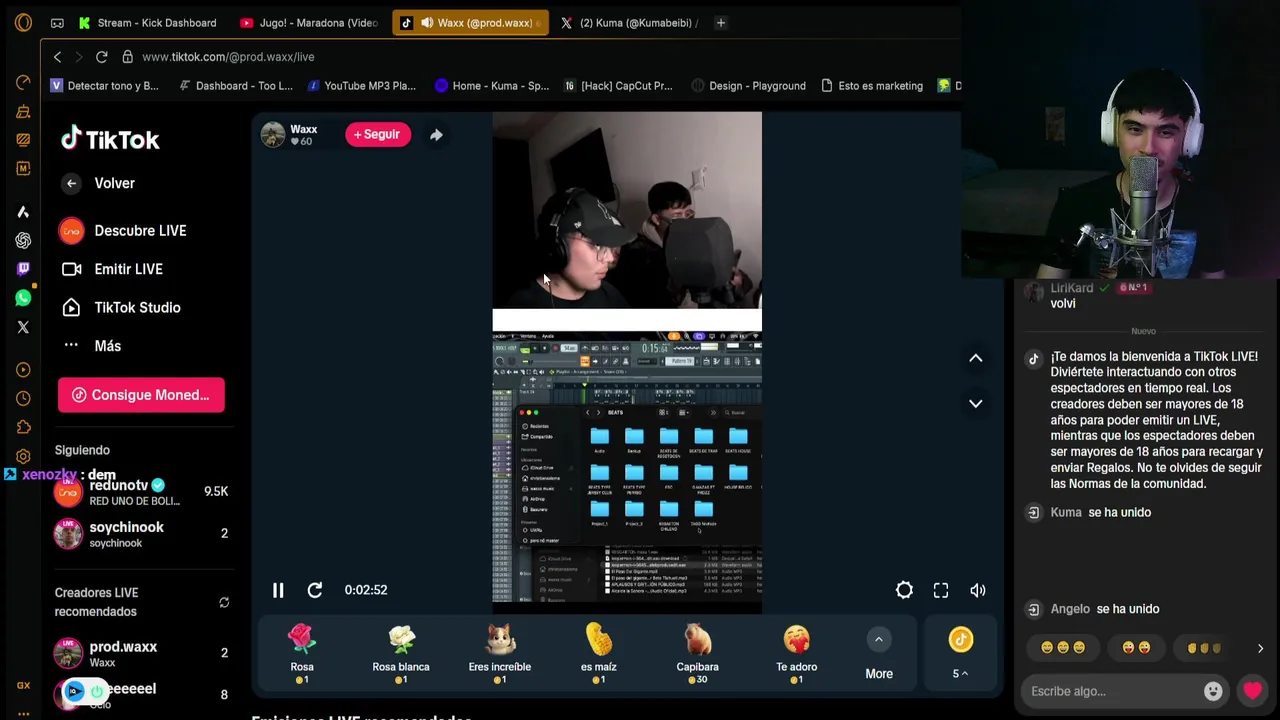This screenshot has height=720, width=1280.
Task: Send the es maíz gift
Action: tap(599, 654)
